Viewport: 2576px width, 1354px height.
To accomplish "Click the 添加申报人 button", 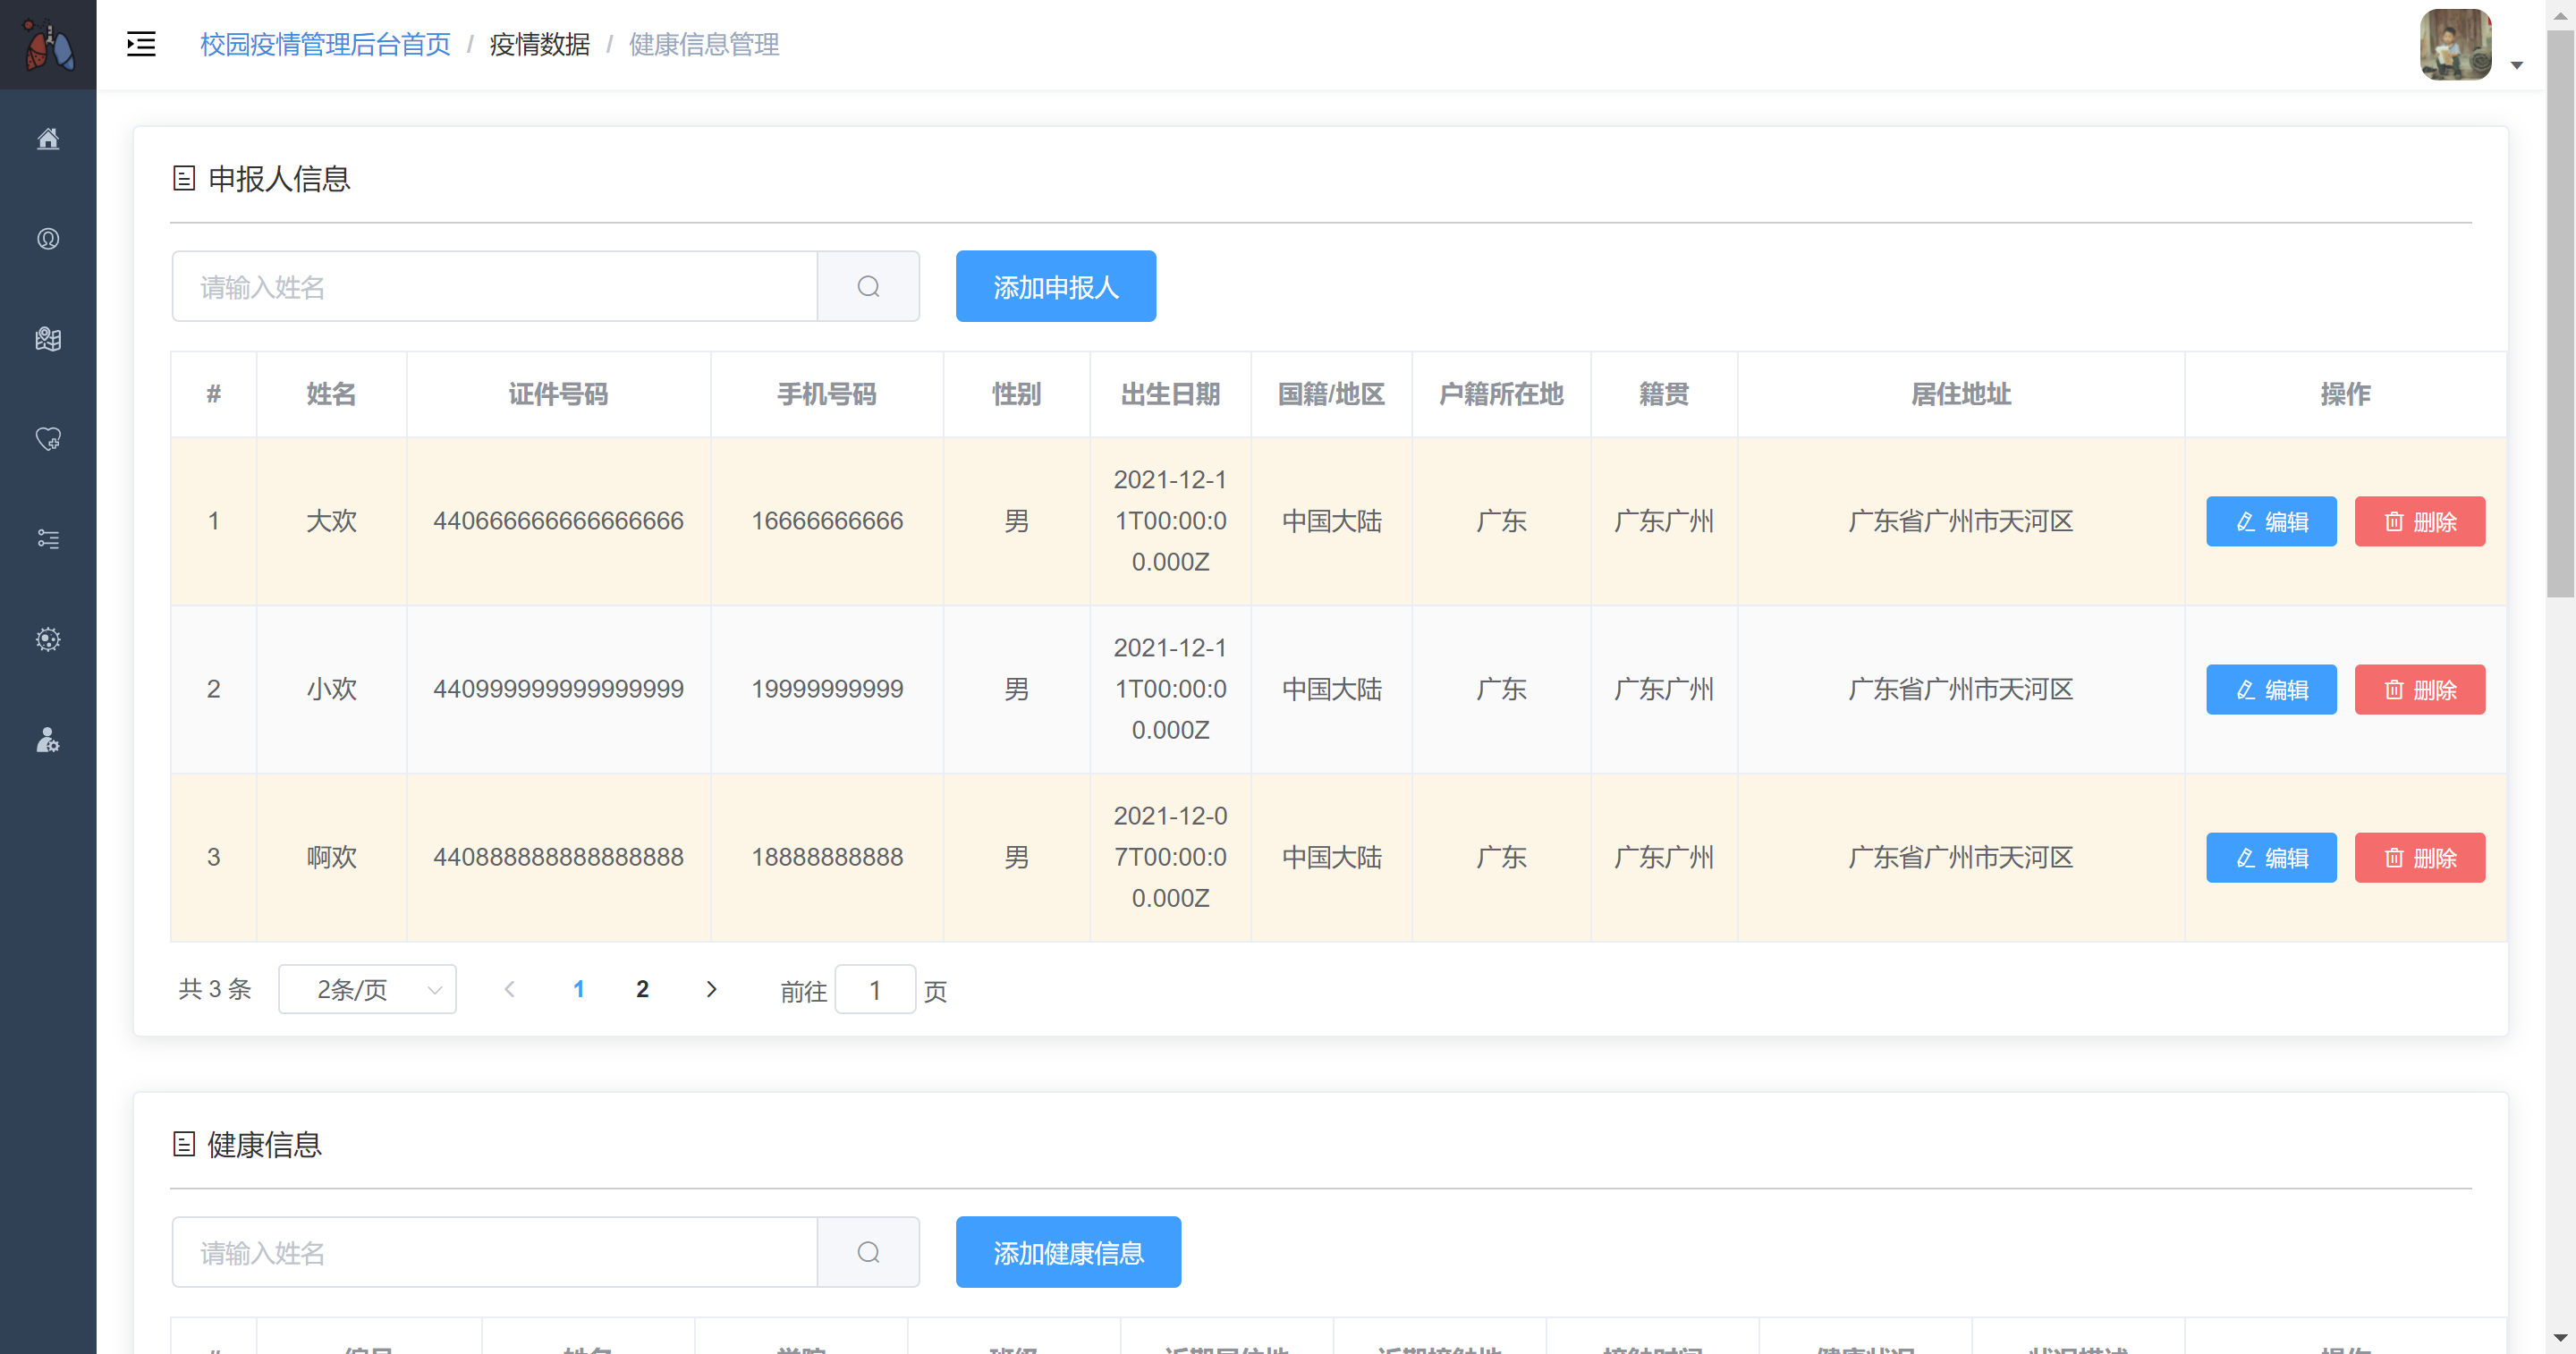I will (x=1055, y=287).
